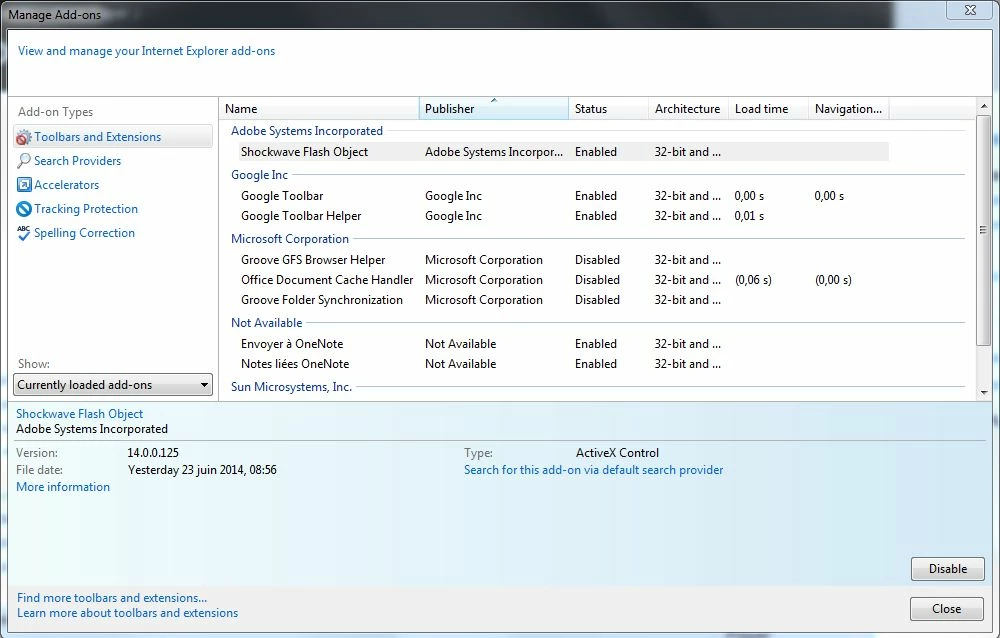Viewport: 1000px width, 638px height.
Task: Search for this add-on via default provider
Action: [x=594, y=470]
